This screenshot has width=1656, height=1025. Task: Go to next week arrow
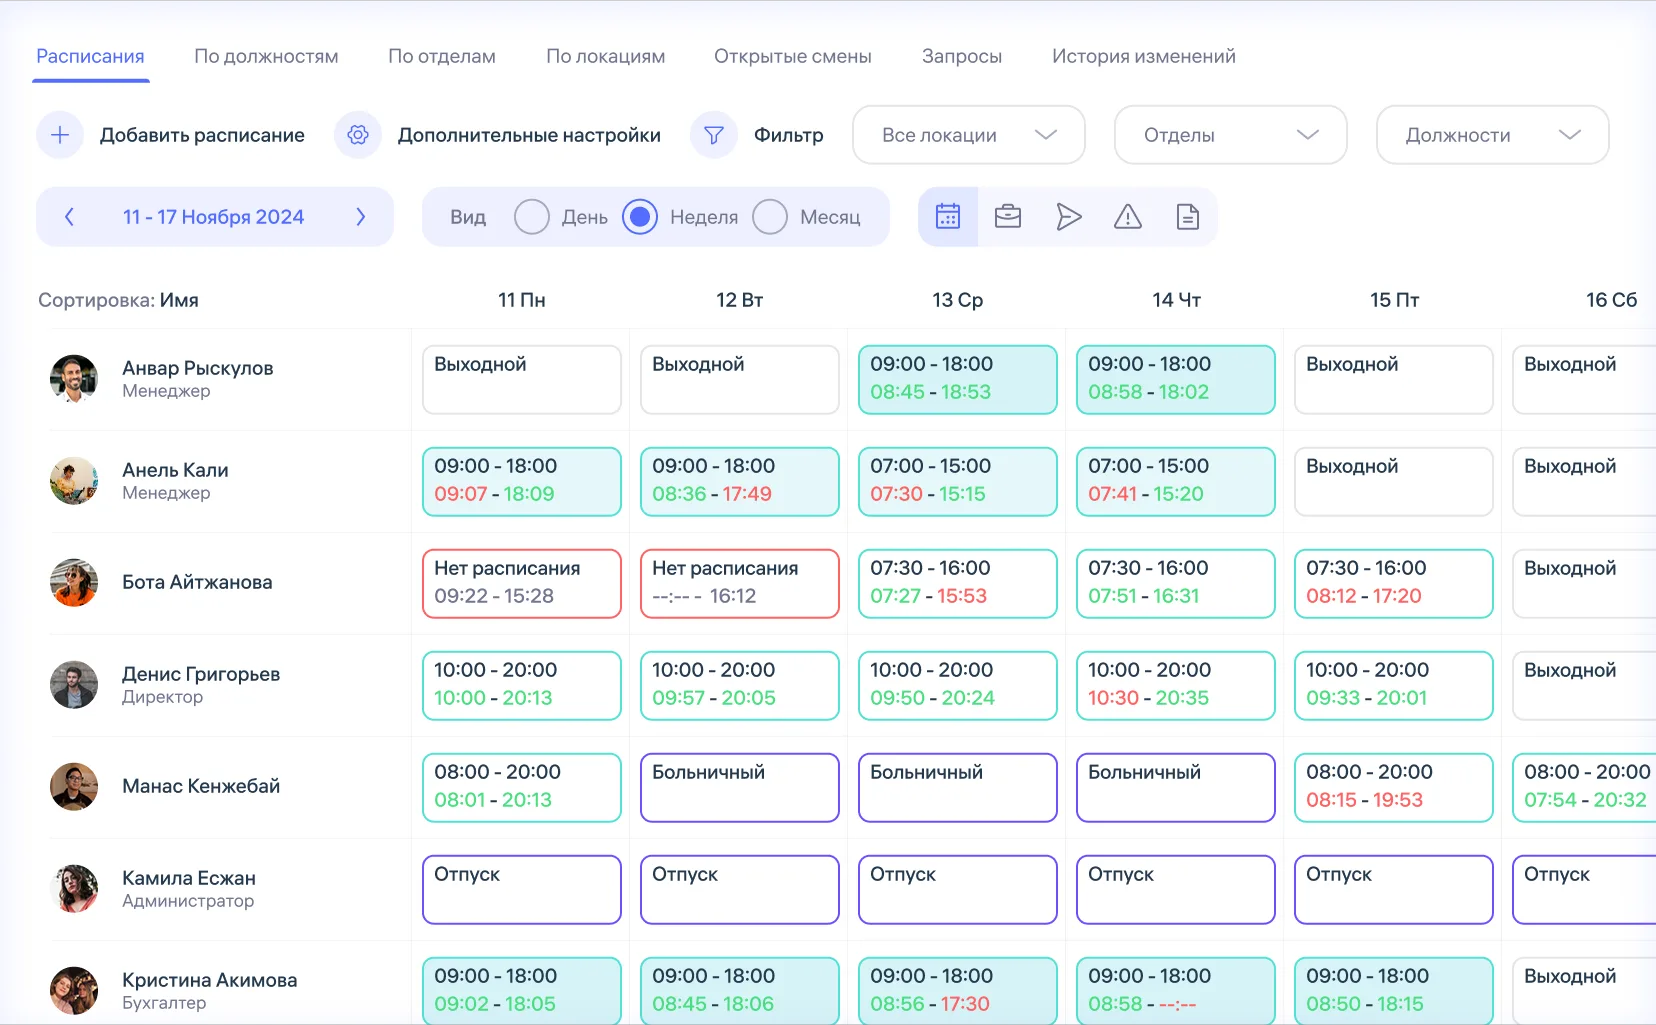click(361, 216)
